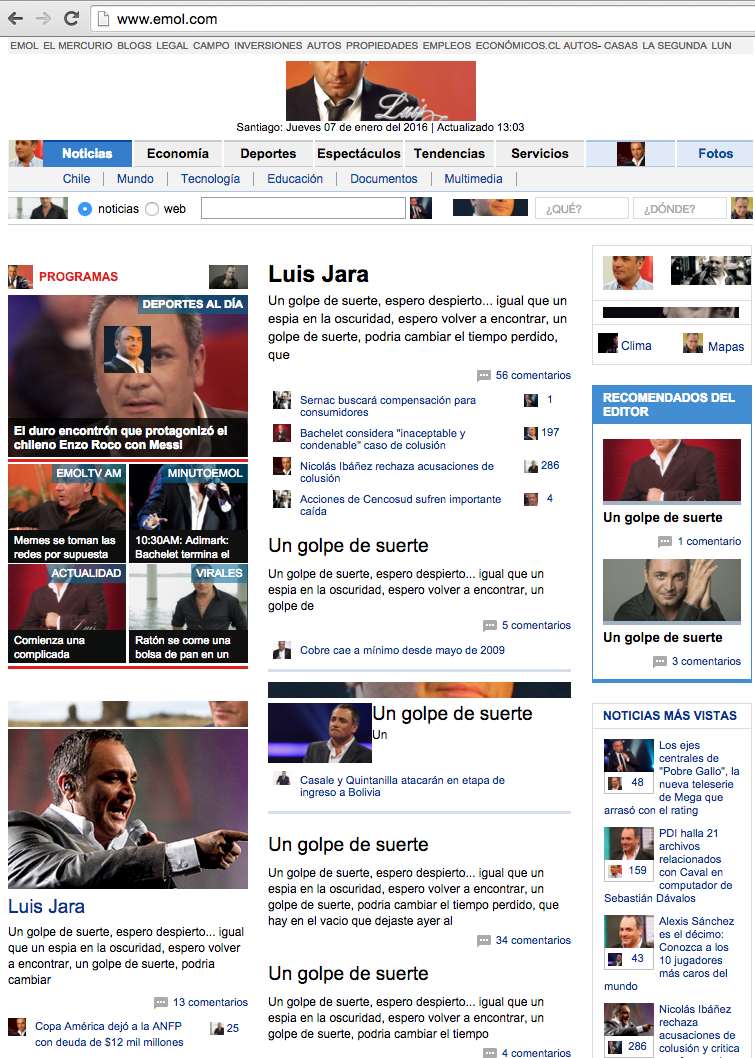The image size is (755, 1058).
Task: Open the VIRALES thumbnail
Action: coord(188,613)
